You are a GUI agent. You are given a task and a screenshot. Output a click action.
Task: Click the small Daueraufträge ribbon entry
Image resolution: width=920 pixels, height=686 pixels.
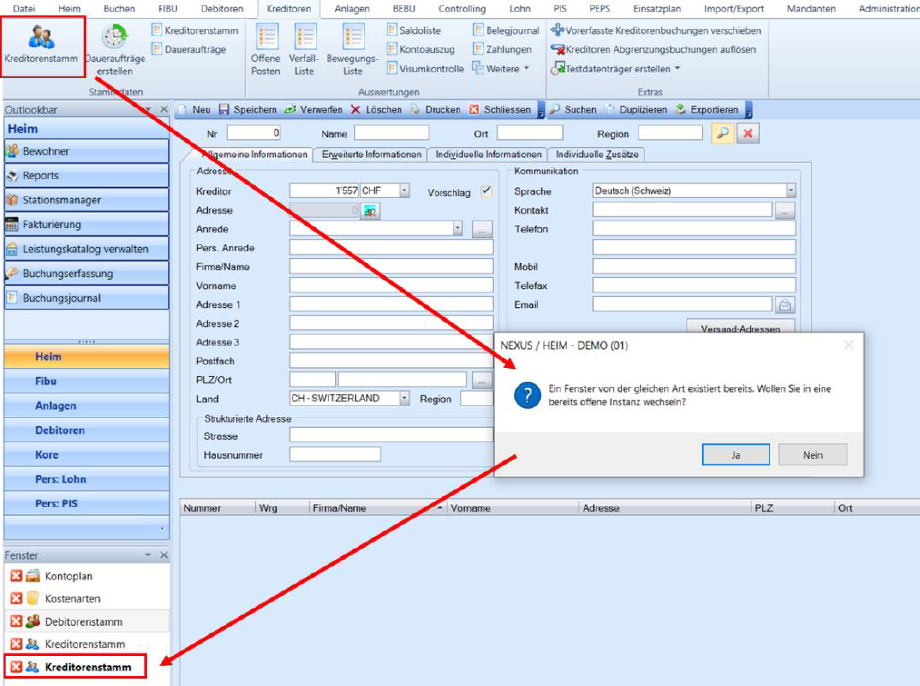tap(188, 49)
